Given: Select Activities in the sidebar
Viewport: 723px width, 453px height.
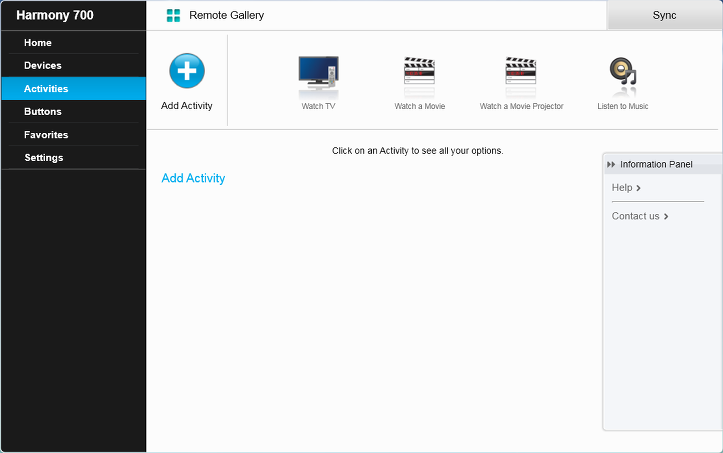Looking at the screenshot, I should pos(46,89).
